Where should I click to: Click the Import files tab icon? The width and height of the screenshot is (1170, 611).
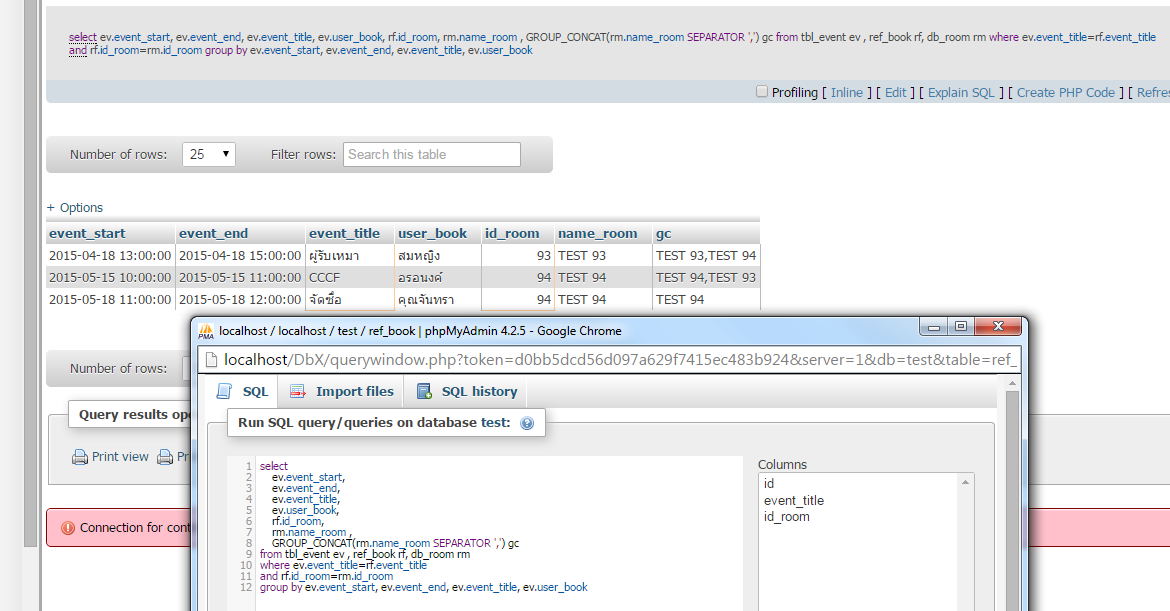pos(297,392)
